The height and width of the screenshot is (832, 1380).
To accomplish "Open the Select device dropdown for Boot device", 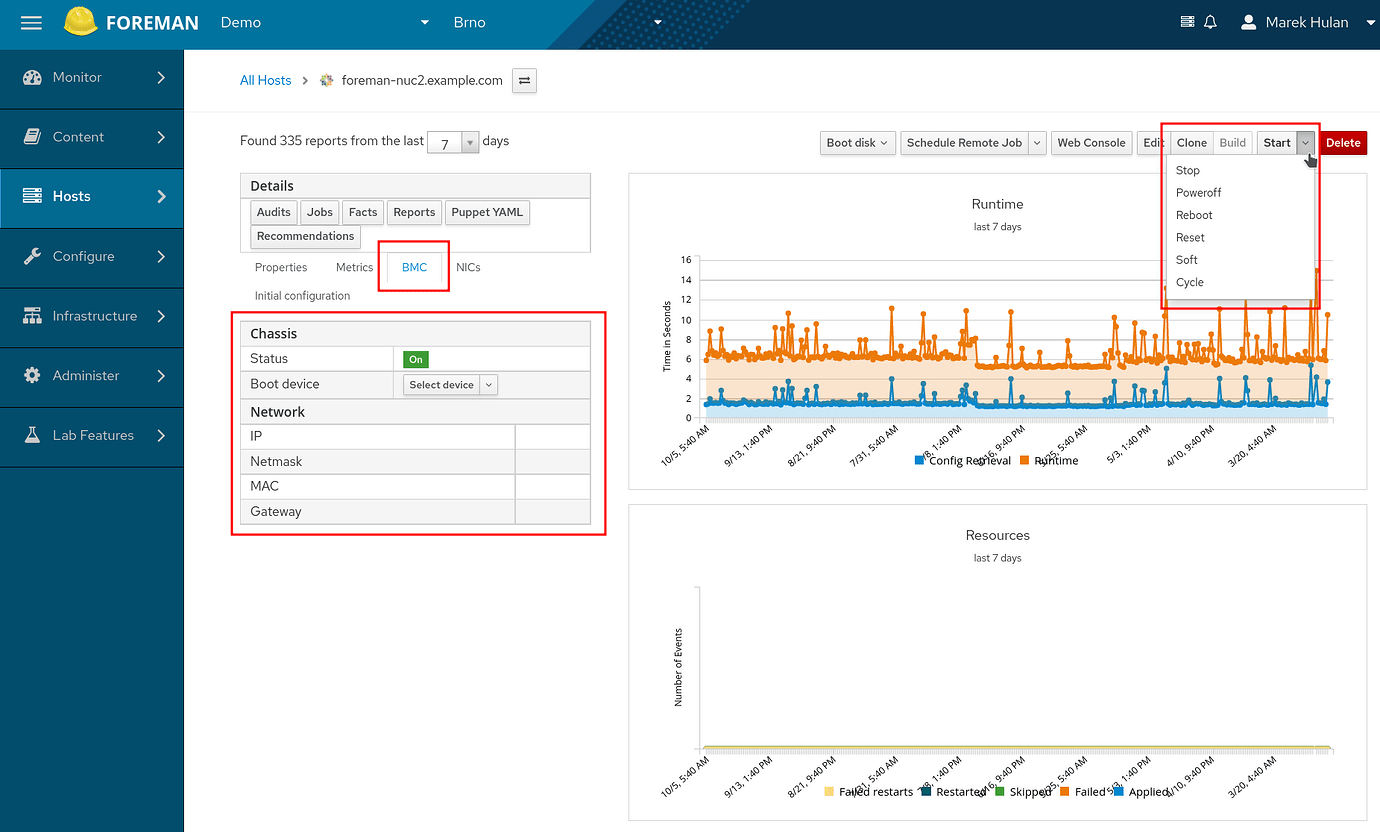I will 450,384.
